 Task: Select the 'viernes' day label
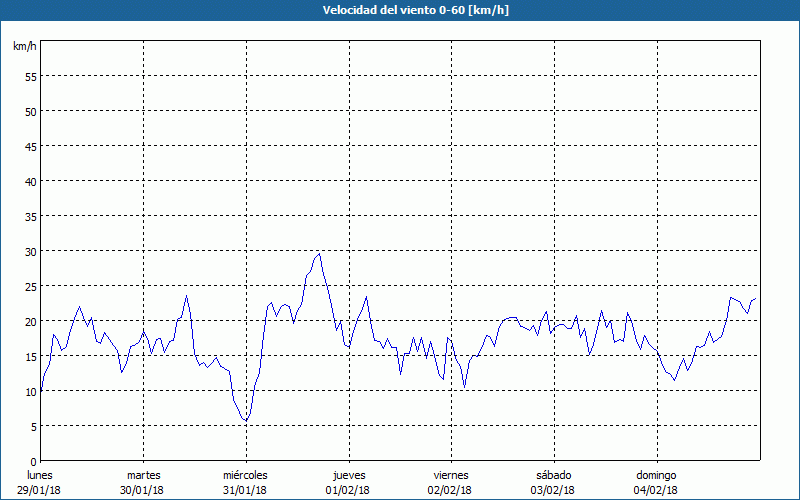pyautogui.click(x=451, y=475)
